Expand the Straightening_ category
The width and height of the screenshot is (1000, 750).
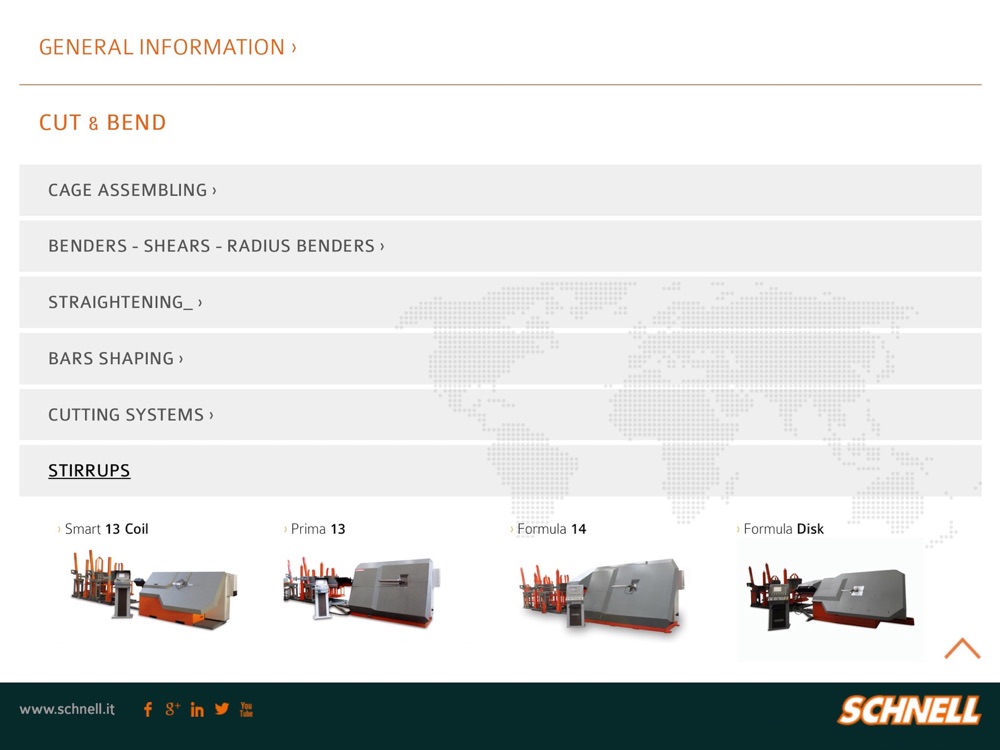point(500,302)
